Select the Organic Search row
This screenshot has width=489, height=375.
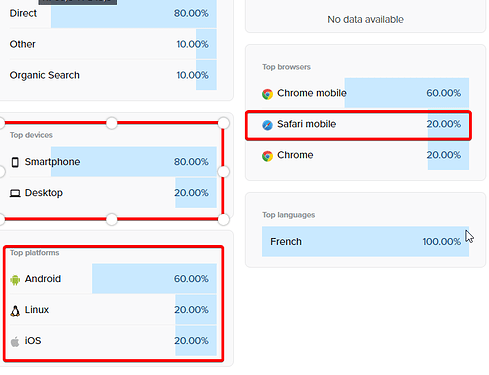[113, 75]
